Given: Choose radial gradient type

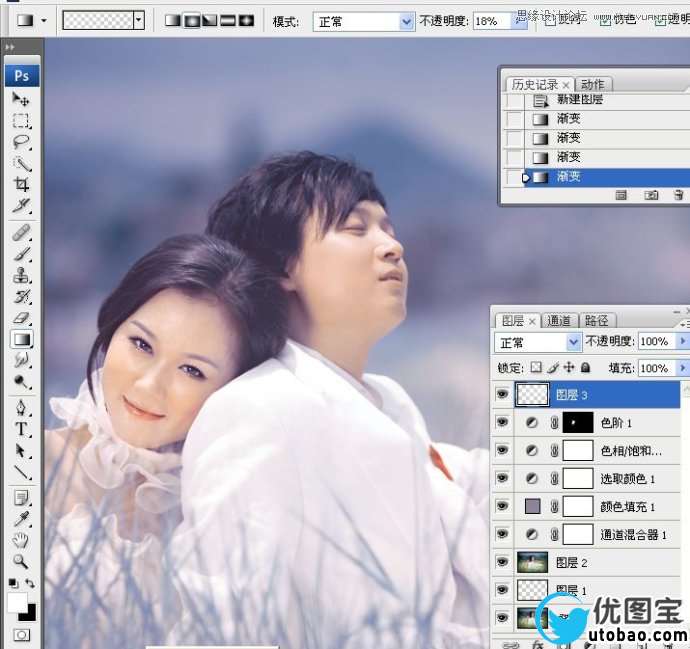Looking at the screenshot, I should 191,20.
